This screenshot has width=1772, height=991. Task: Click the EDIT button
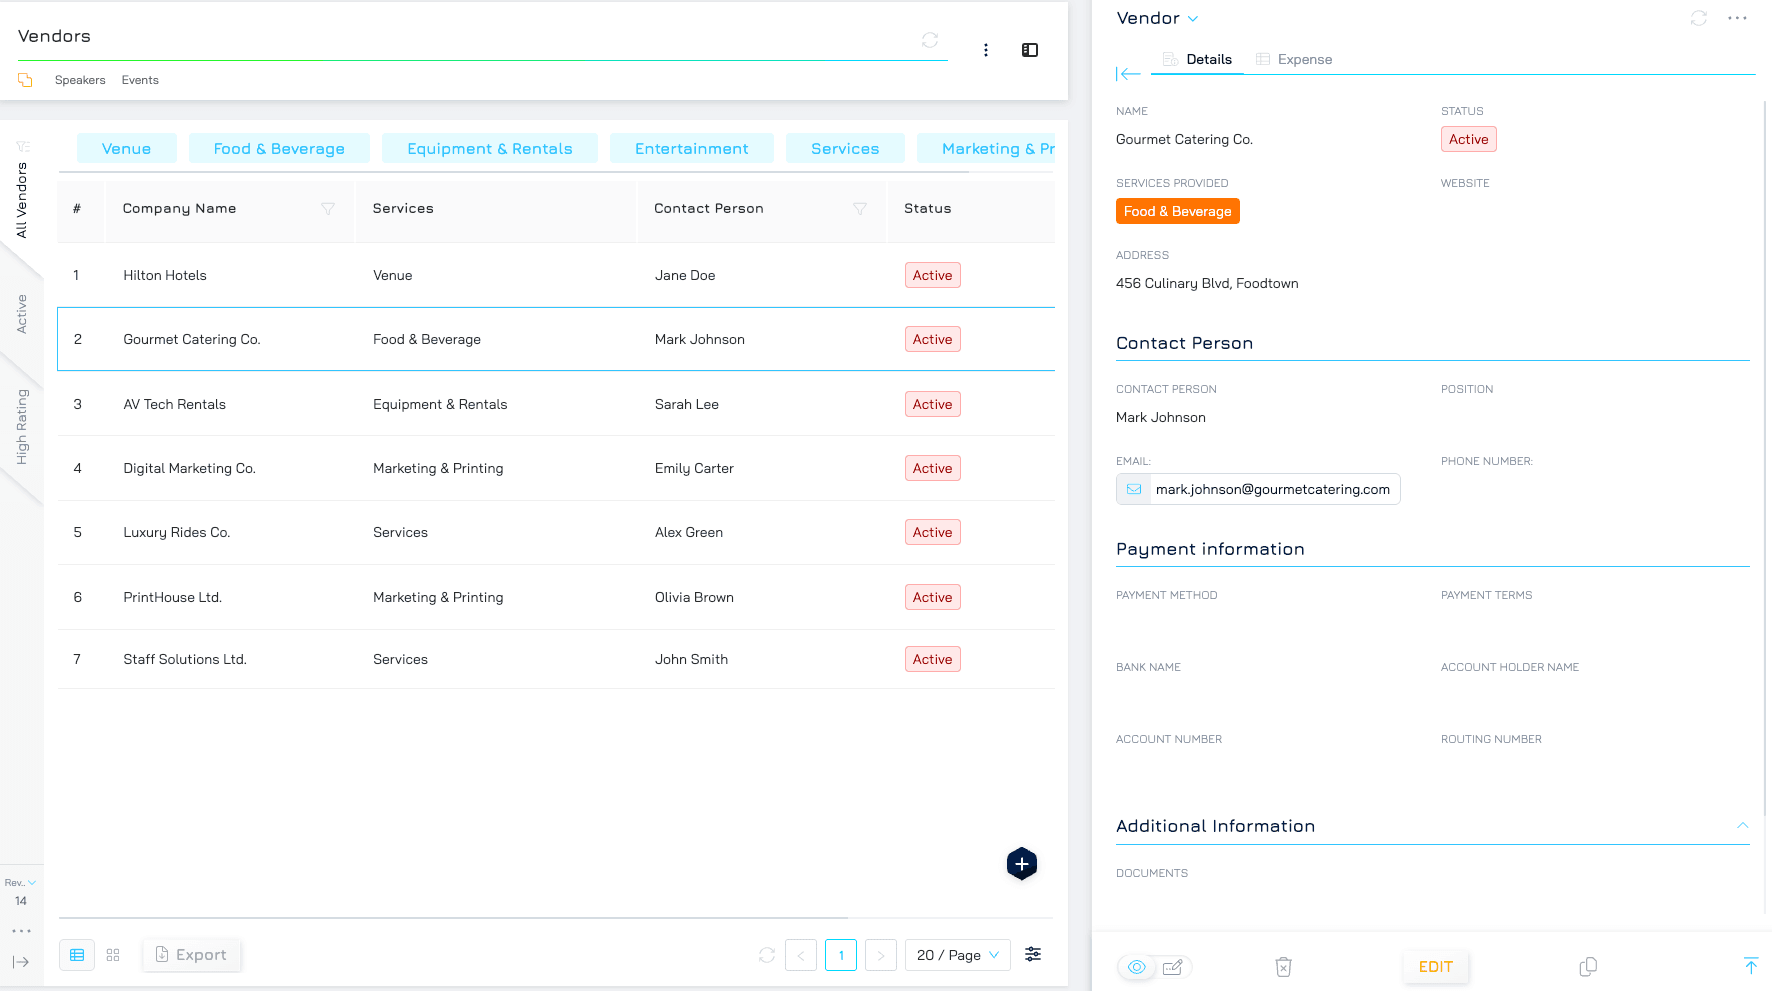(x=1435, y=967)
